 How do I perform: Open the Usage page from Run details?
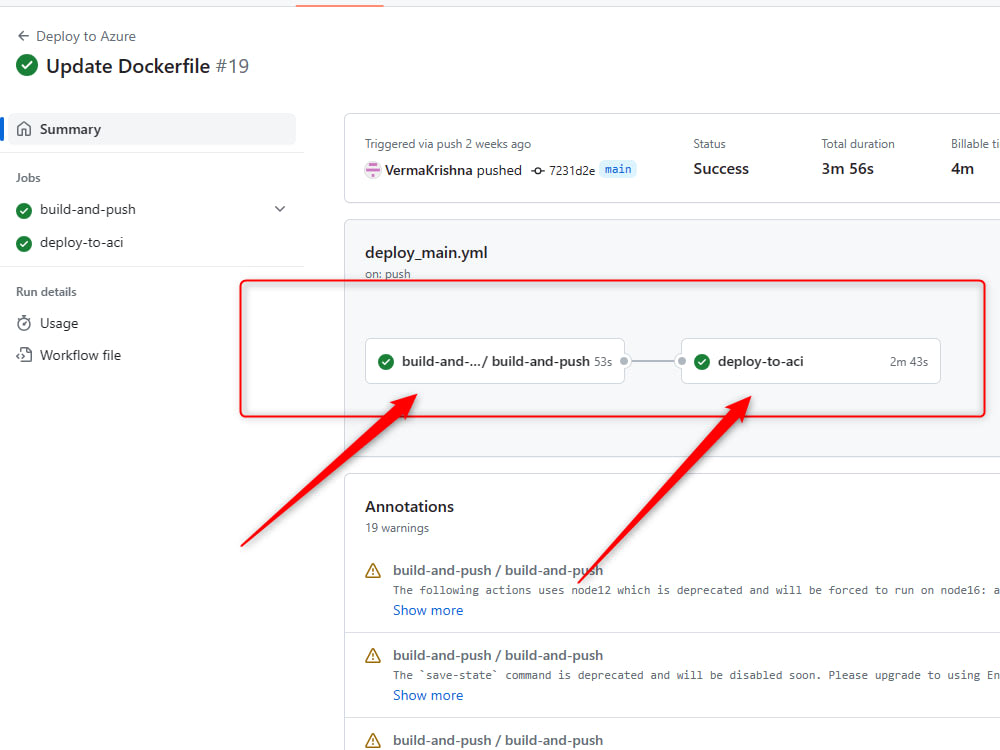tap(58, 323)
